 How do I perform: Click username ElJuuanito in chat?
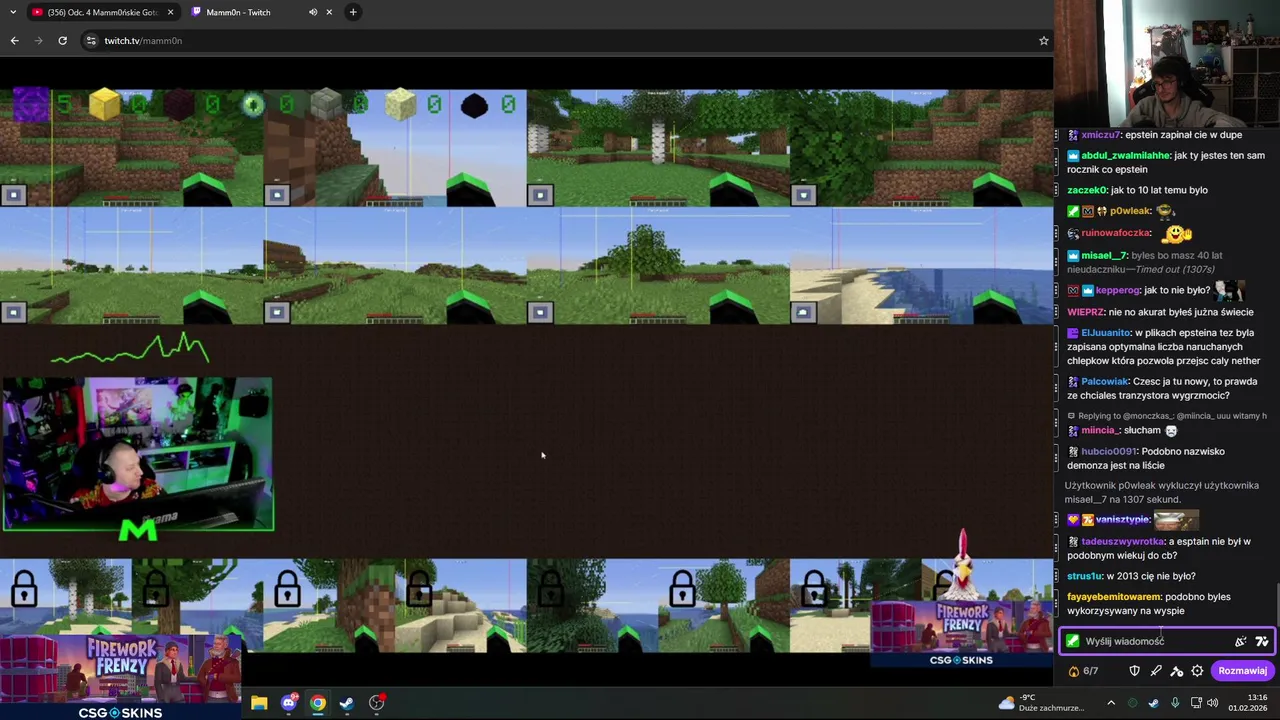click(1104, 333)
